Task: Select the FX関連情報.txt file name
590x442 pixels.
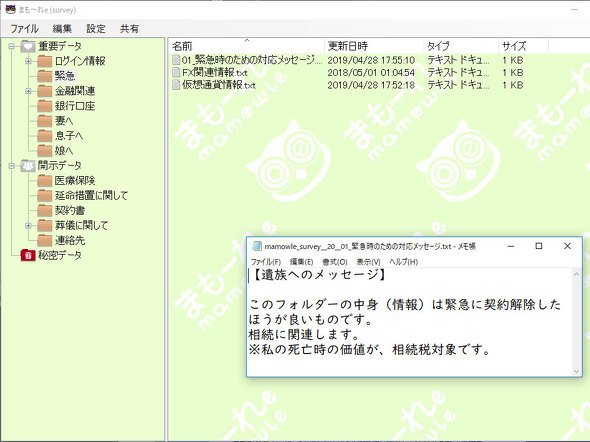Action: 214,72
